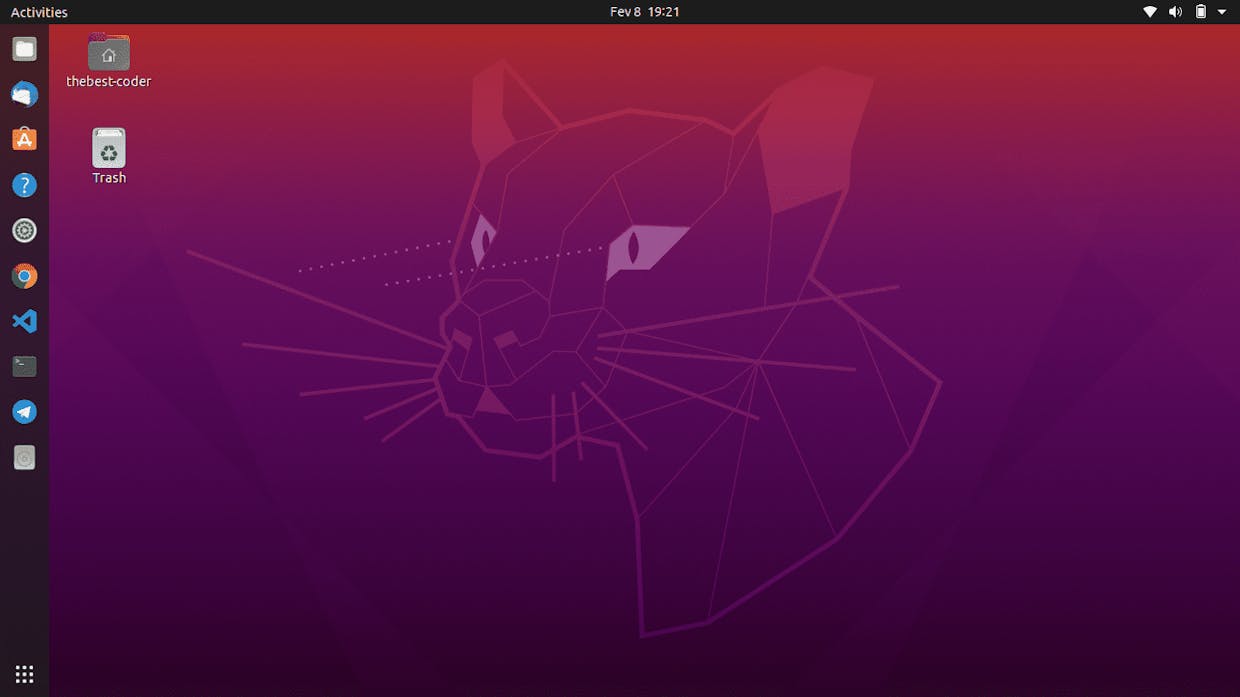Open the Files app in the dock
This screenshot has width=1240, height=697.
[x=24, y=49]
